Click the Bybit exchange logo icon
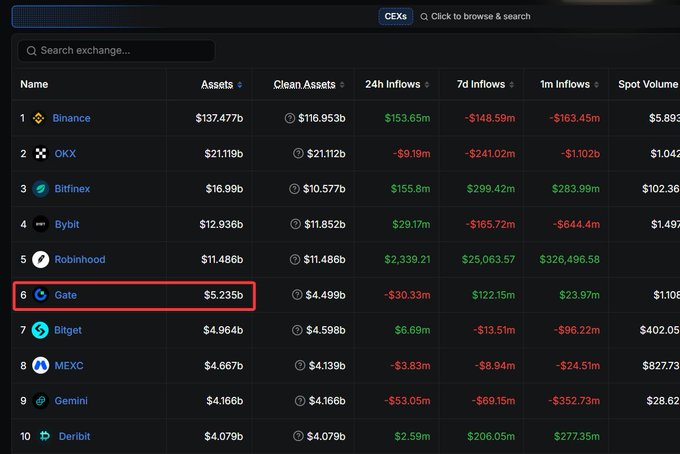The height and width of the screenshot is (454, 680). 41,224
